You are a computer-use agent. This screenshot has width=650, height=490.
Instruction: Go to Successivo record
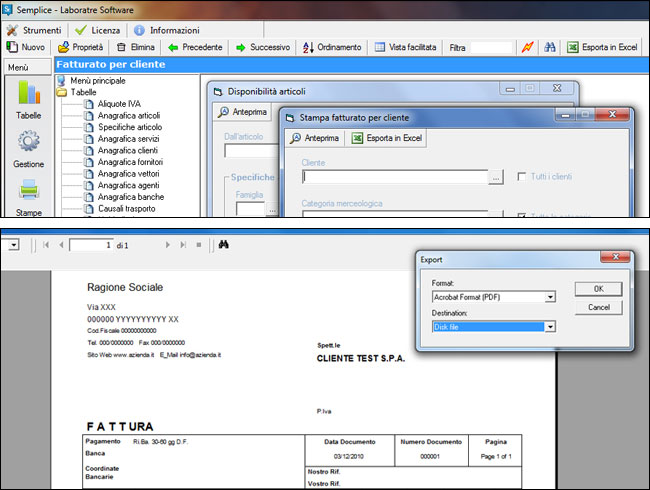click(x=263, y=47)
